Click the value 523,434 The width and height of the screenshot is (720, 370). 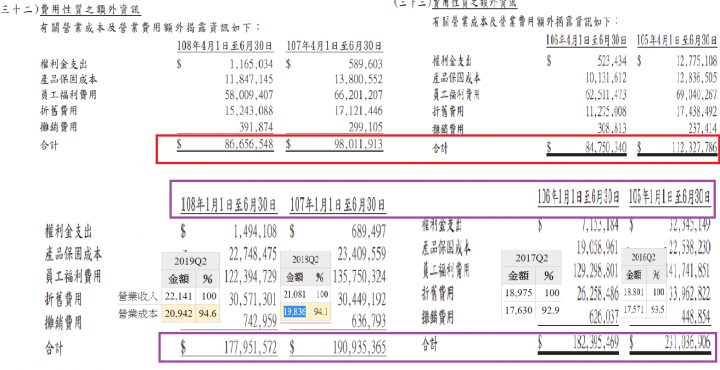(613, 61)
